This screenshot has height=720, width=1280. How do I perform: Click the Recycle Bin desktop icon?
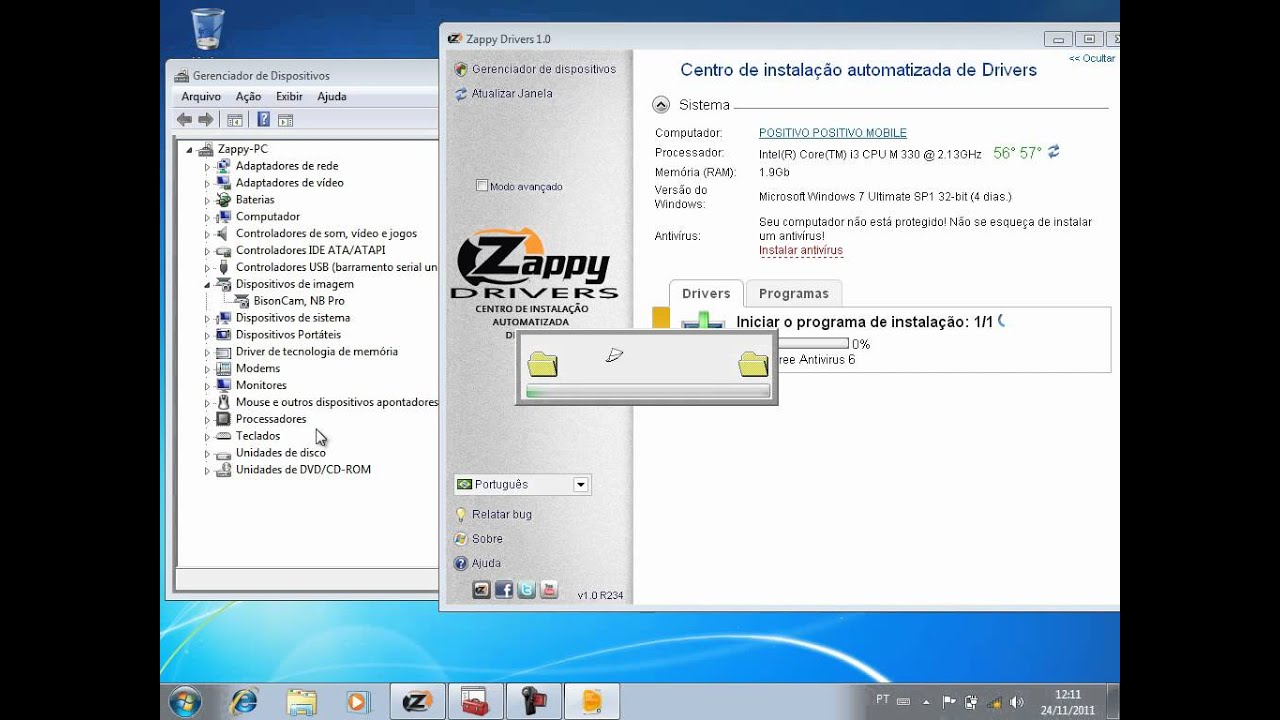[207, 28]
